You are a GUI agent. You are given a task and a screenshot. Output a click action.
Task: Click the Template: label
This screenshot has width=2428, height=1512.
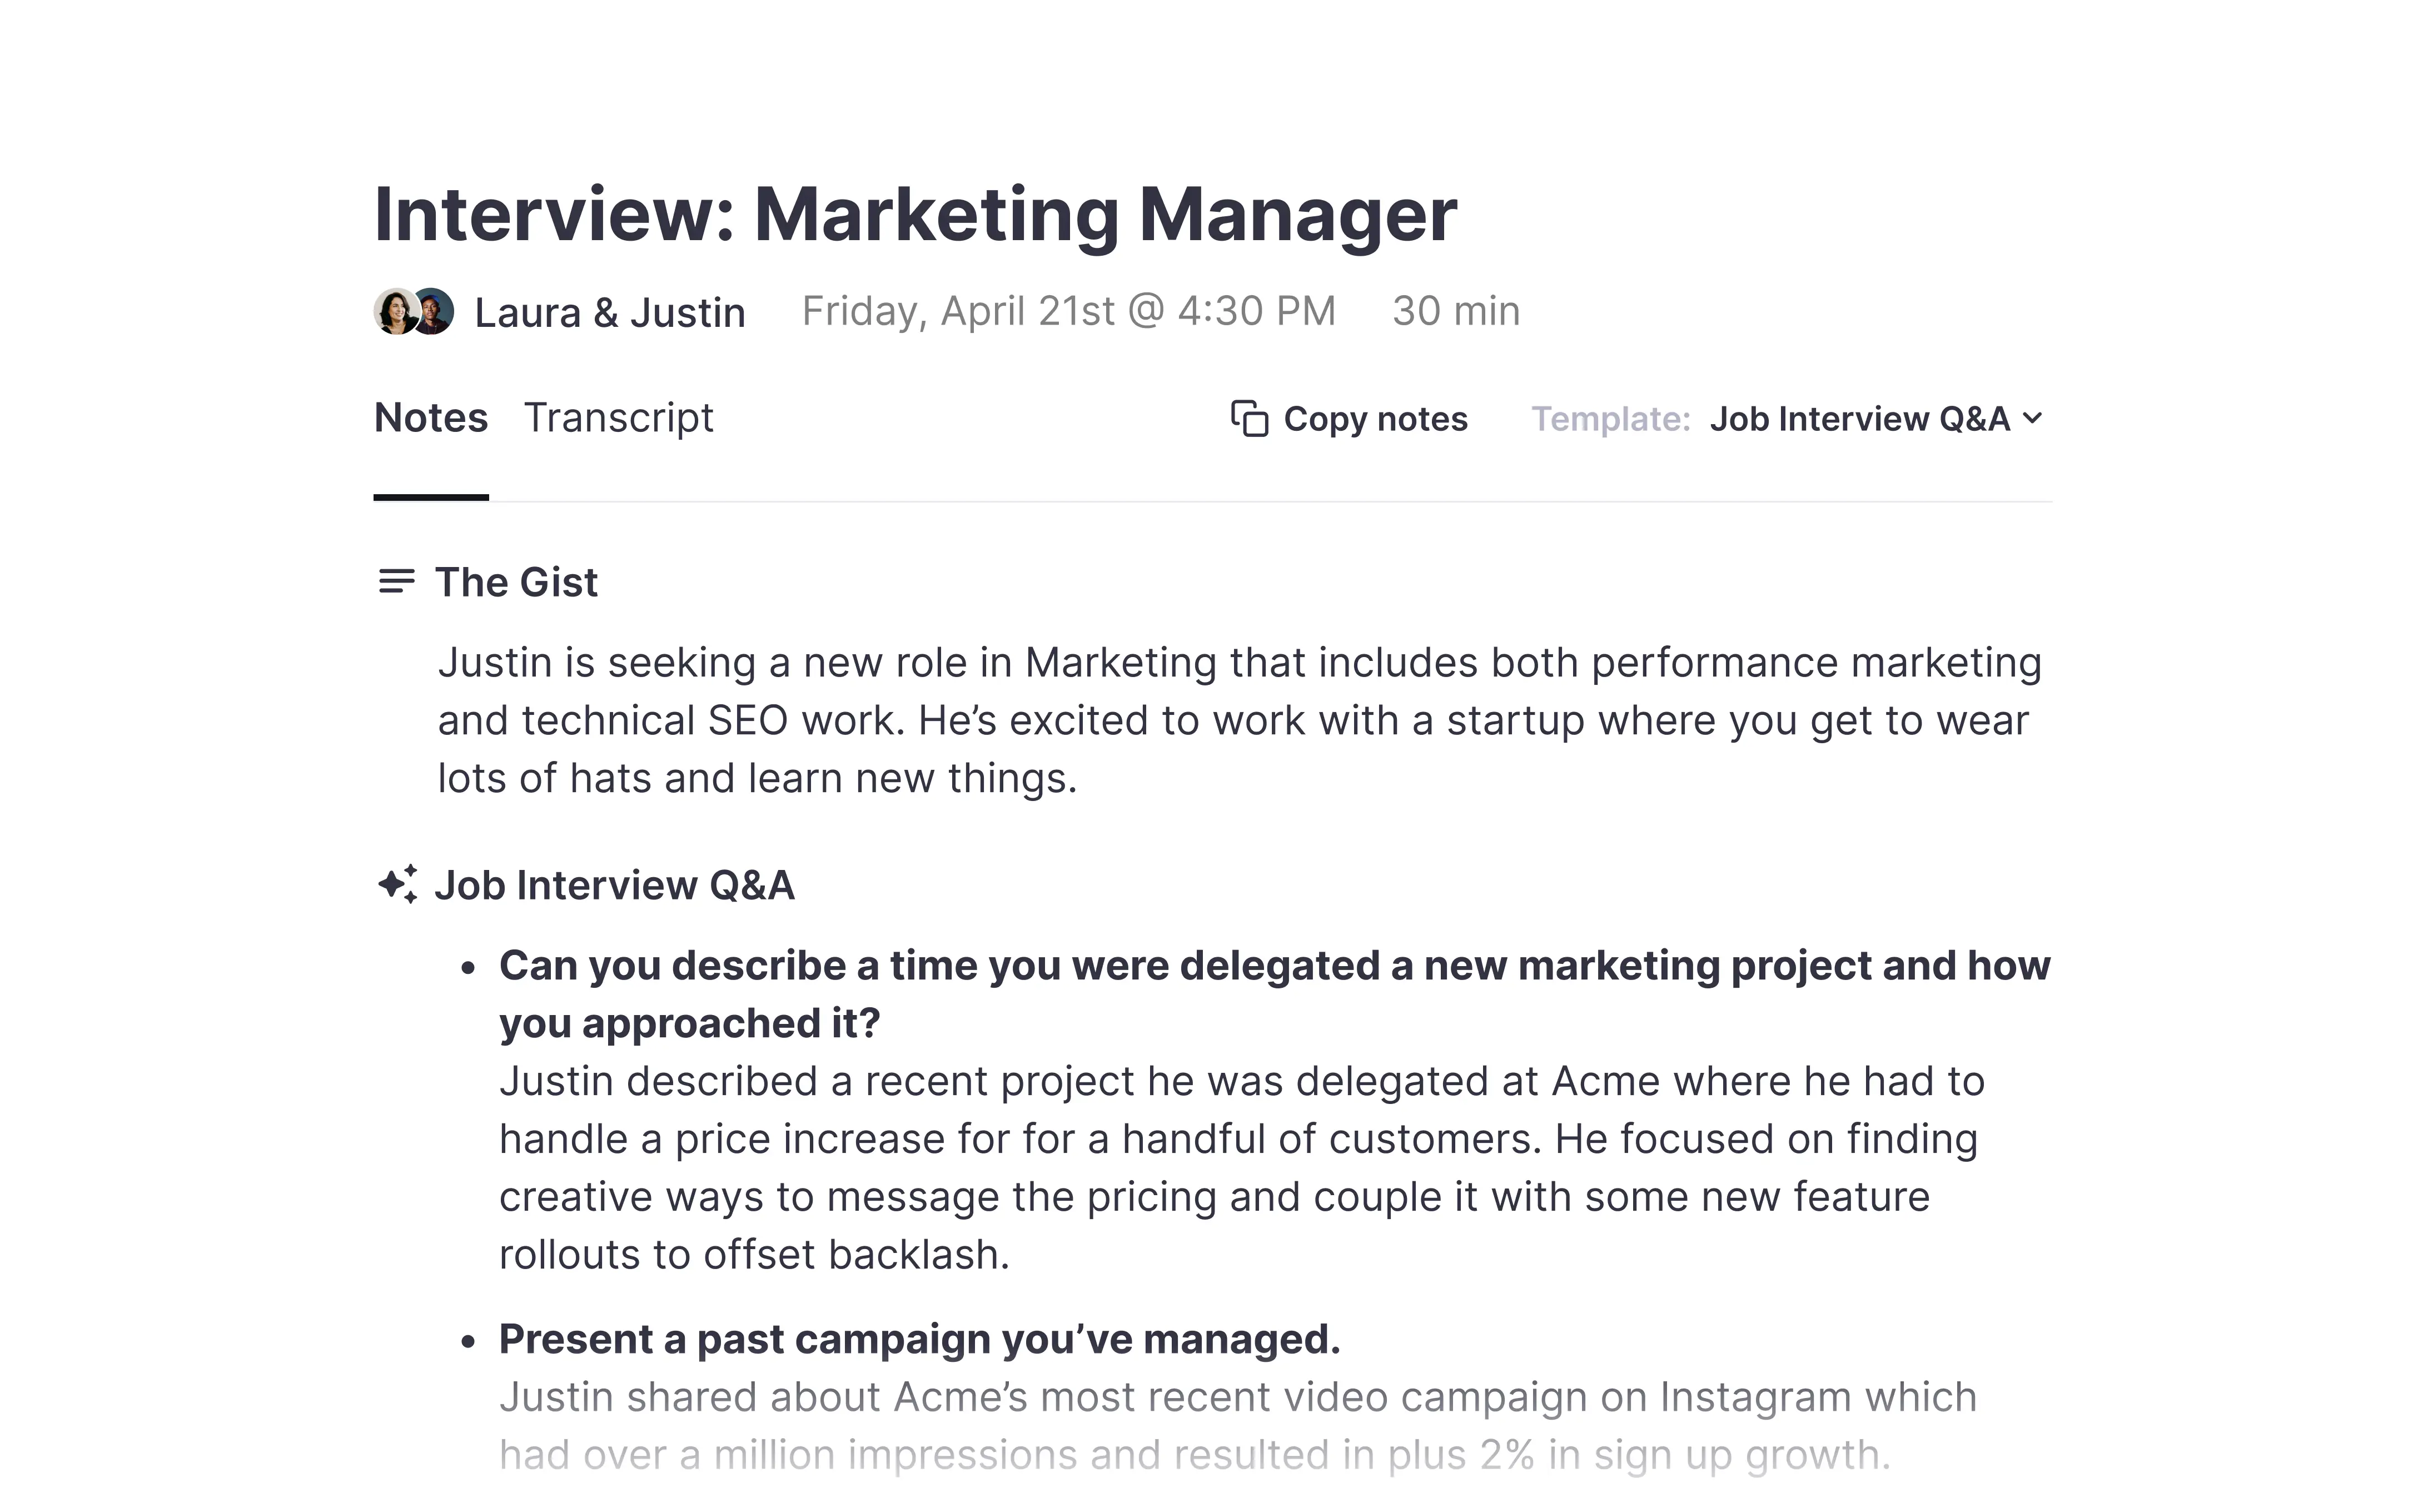(1611, 418)
